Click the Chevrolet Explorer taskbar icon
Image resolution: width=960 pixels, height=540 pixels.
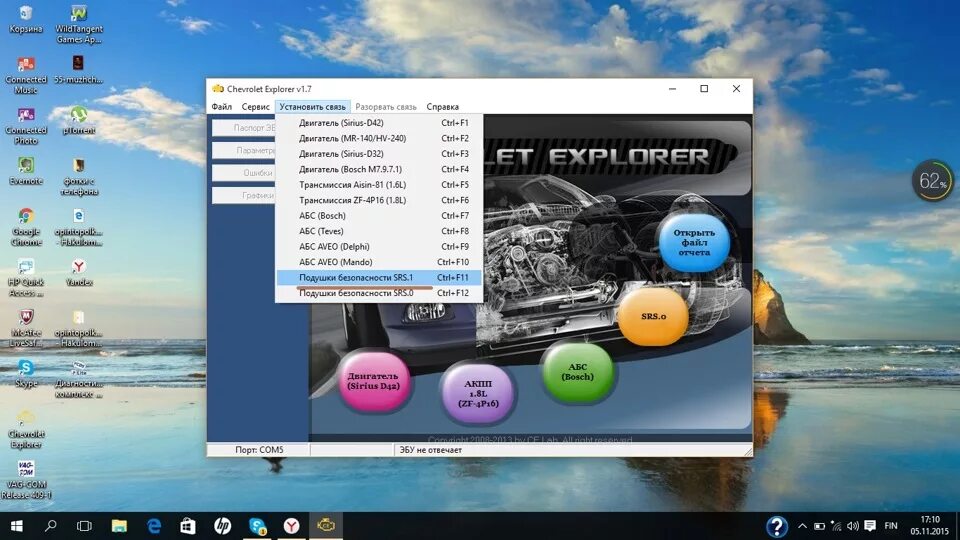[x=326, y=526]
